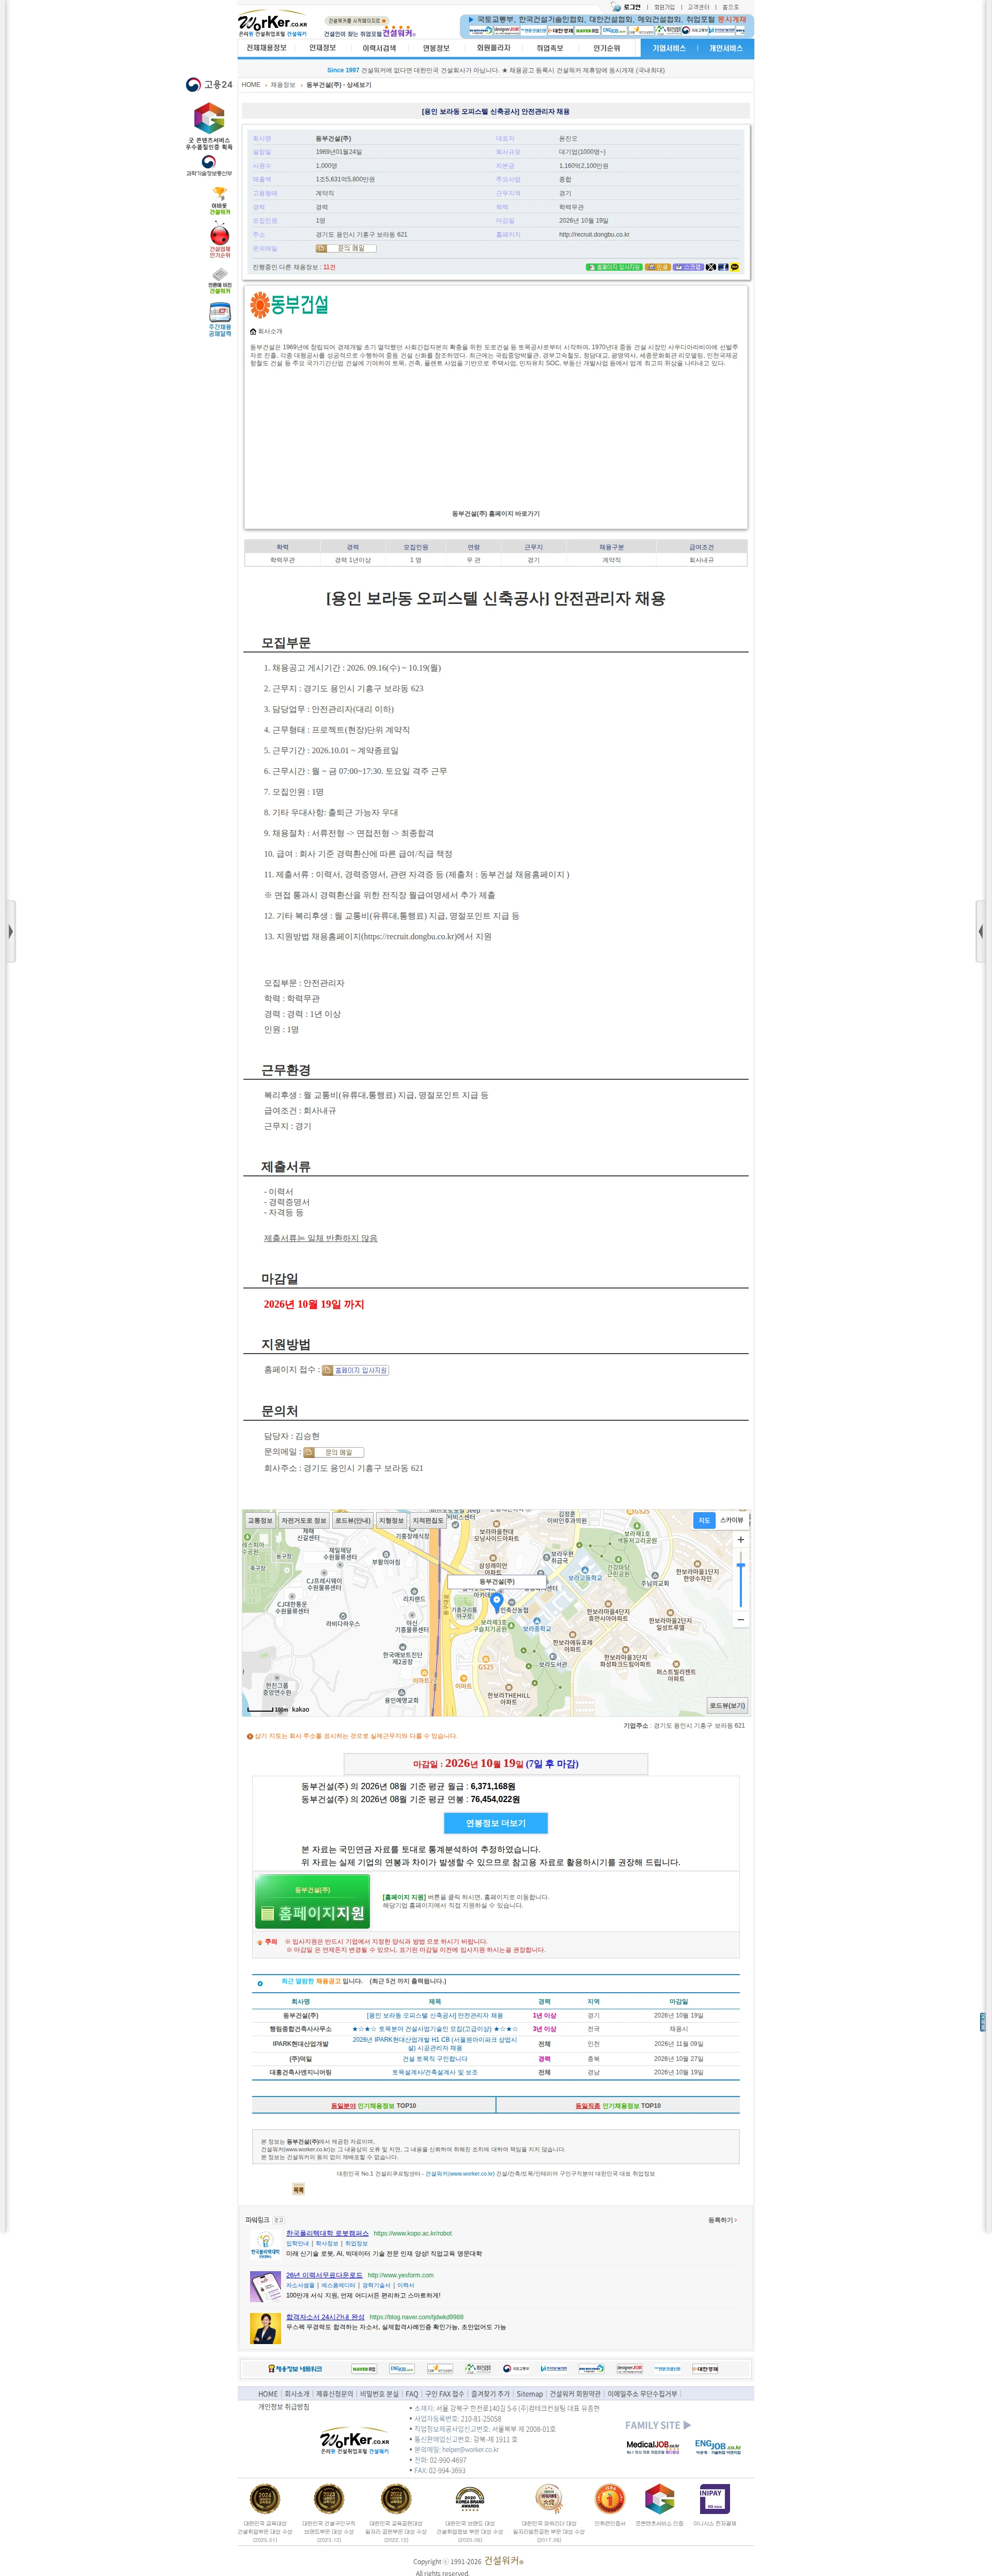Click 채용정보 in the breadcrumb
Screen dimensions: 992x2576
(x=283, y=85)
